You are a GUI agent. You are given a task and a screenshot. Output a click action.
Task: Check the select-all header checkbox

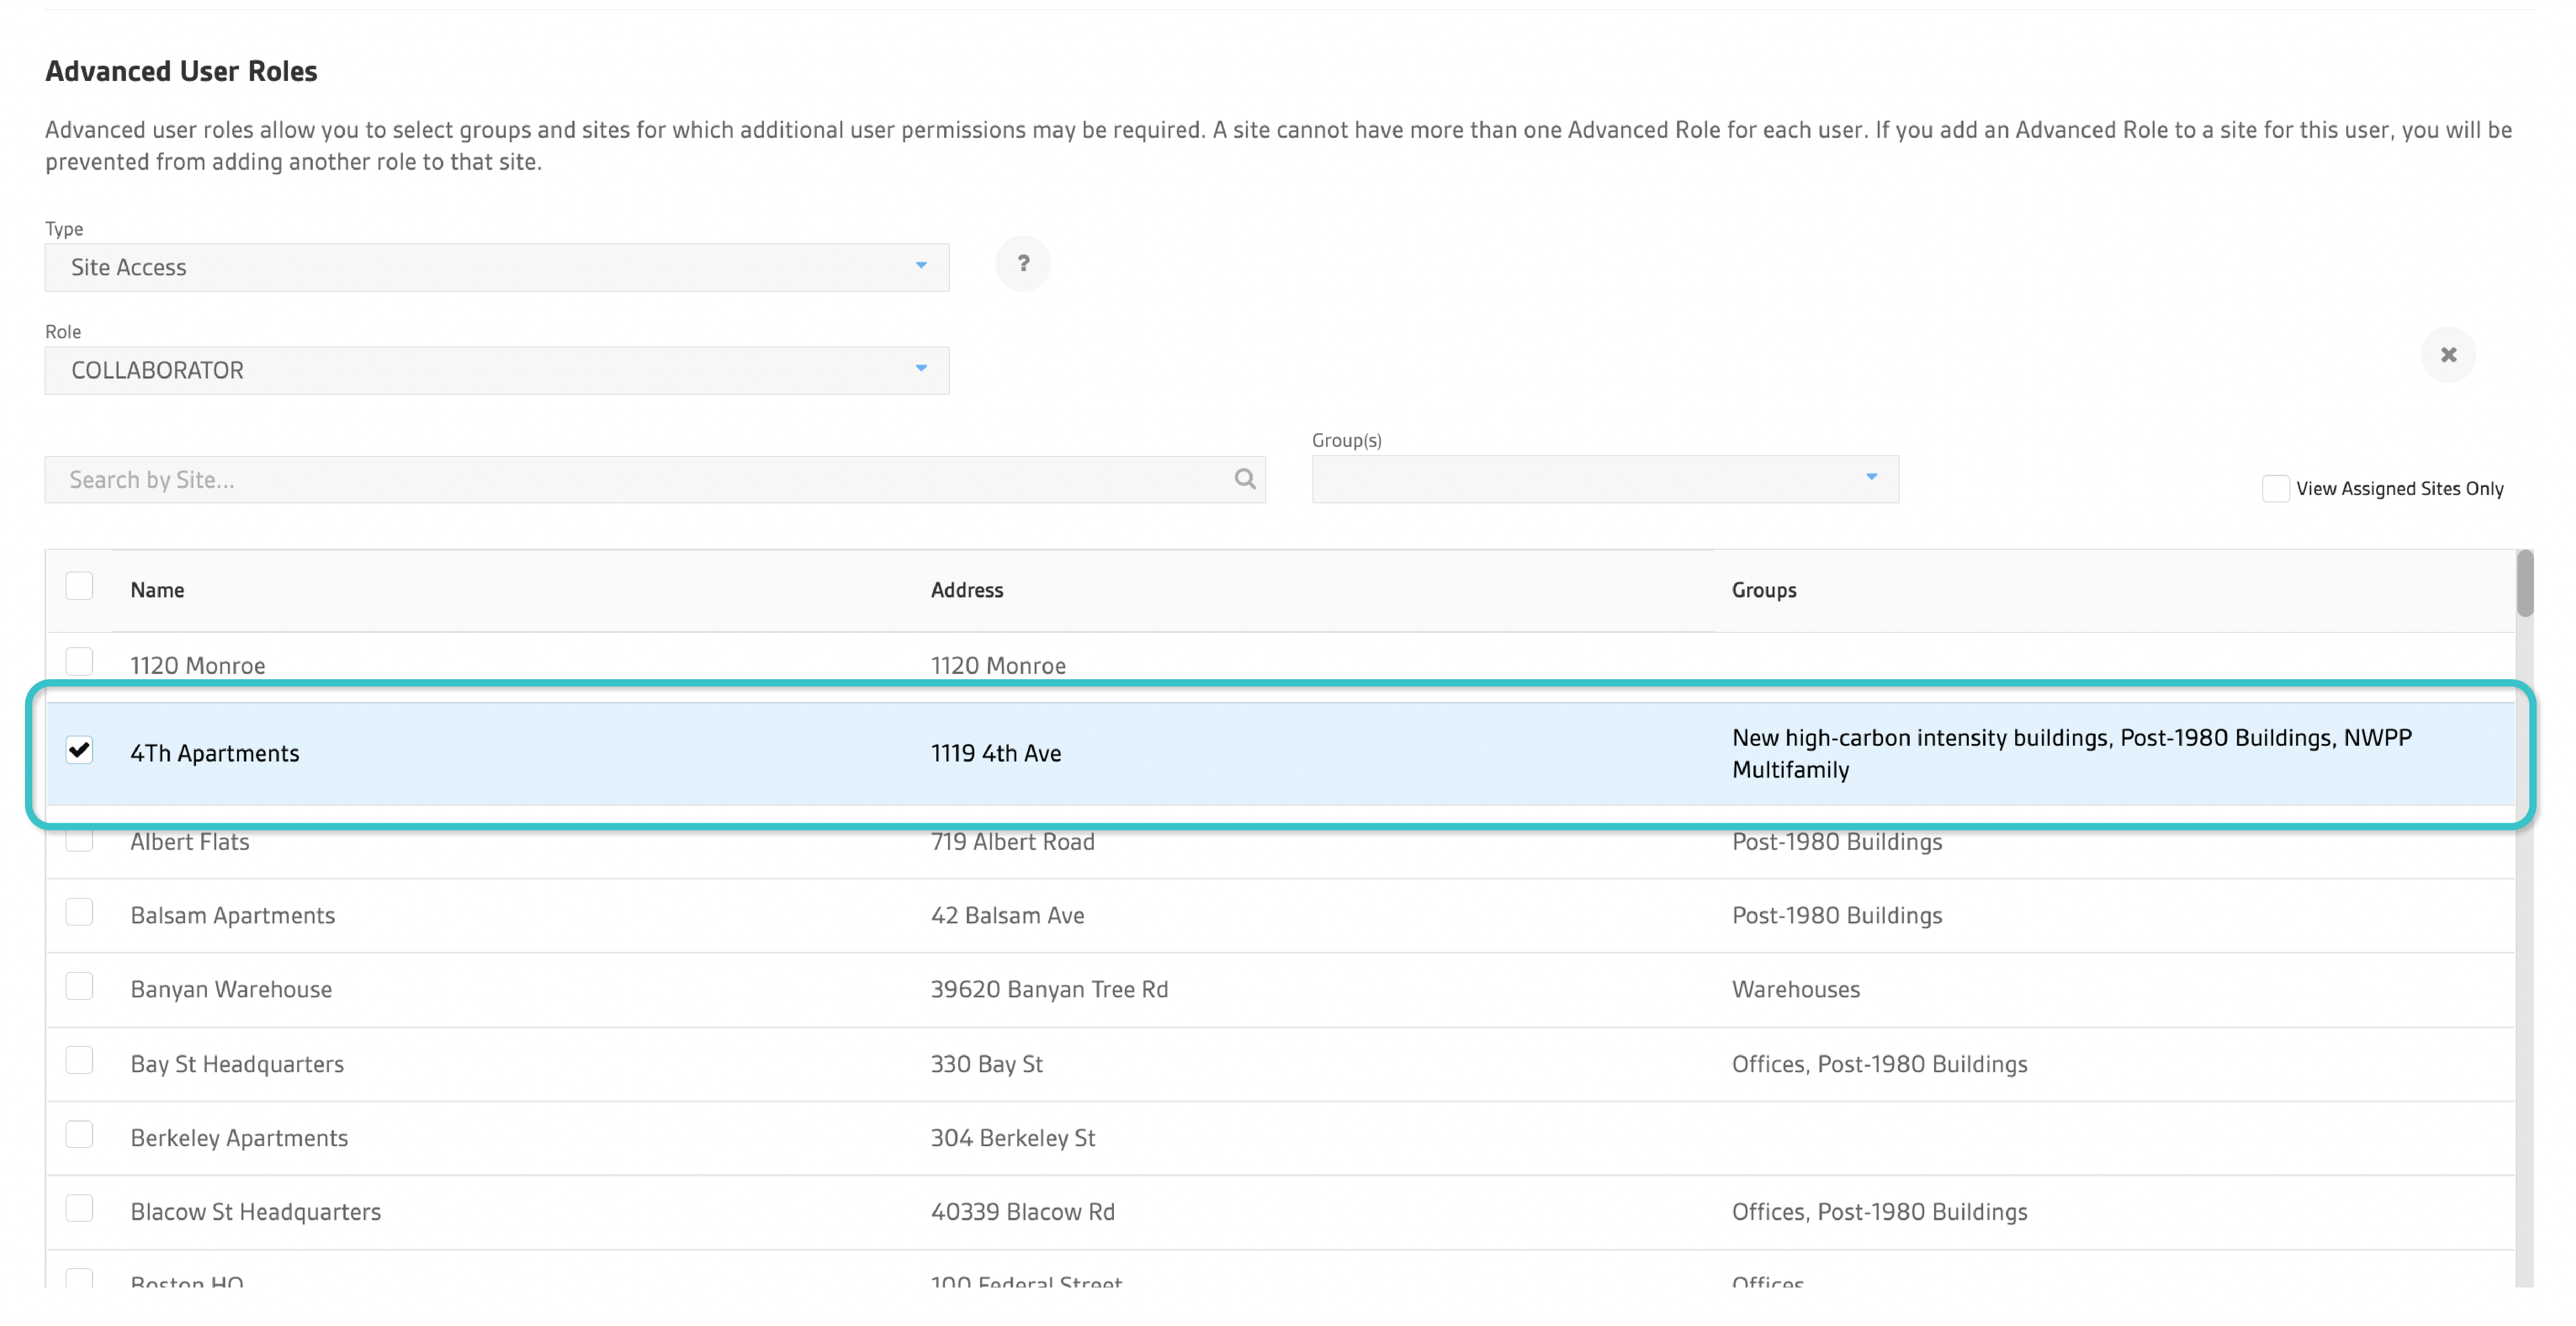(79, 586)
